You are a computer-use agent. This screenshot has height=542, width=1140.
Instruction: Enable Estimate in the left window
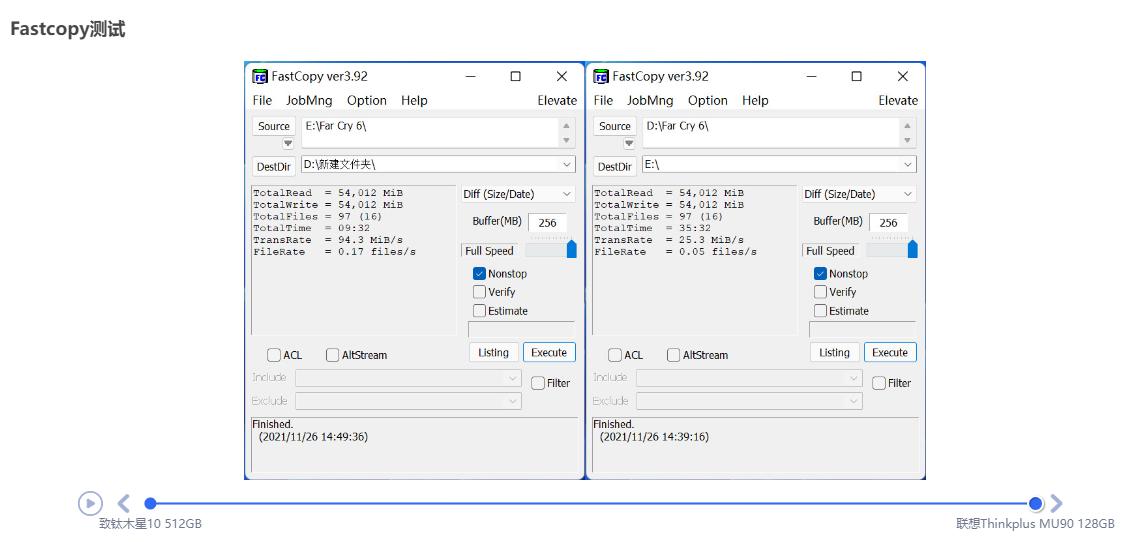pos(480,311)
